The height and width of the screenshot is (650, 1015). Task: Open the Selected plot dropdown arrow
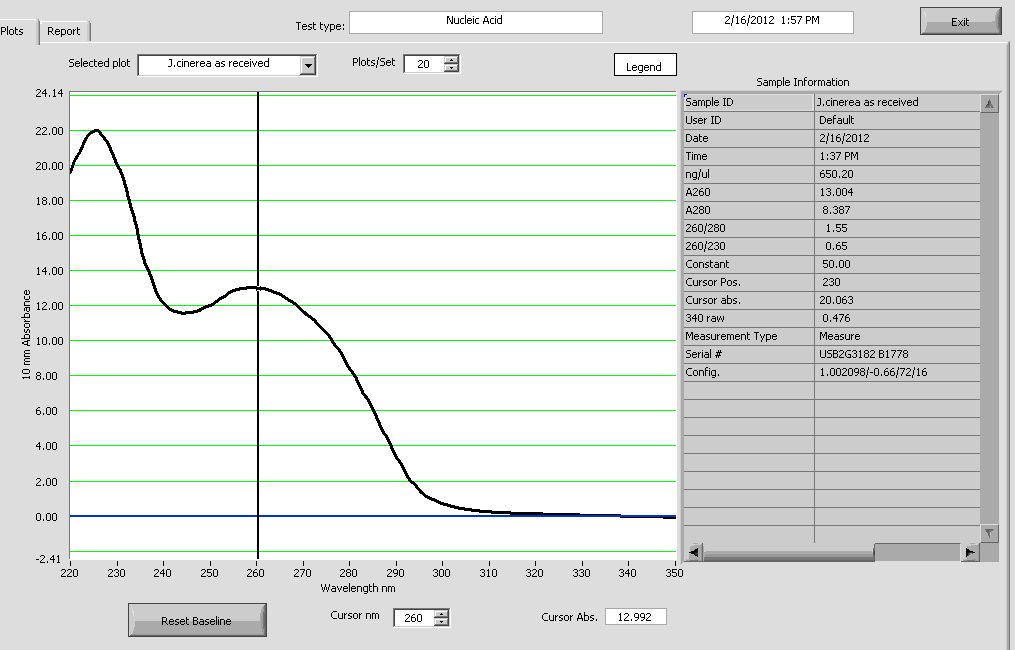(308, 65)
